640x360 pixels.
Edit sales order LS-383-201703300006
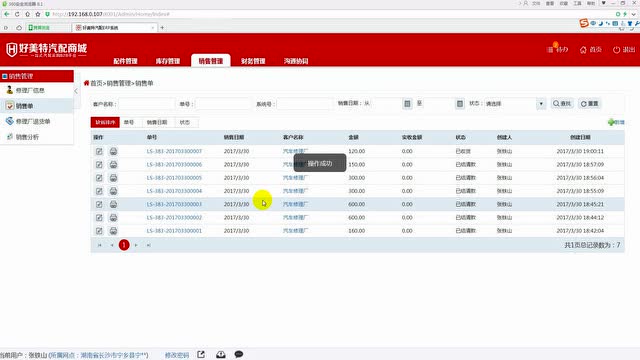click(x=99, y=164)
